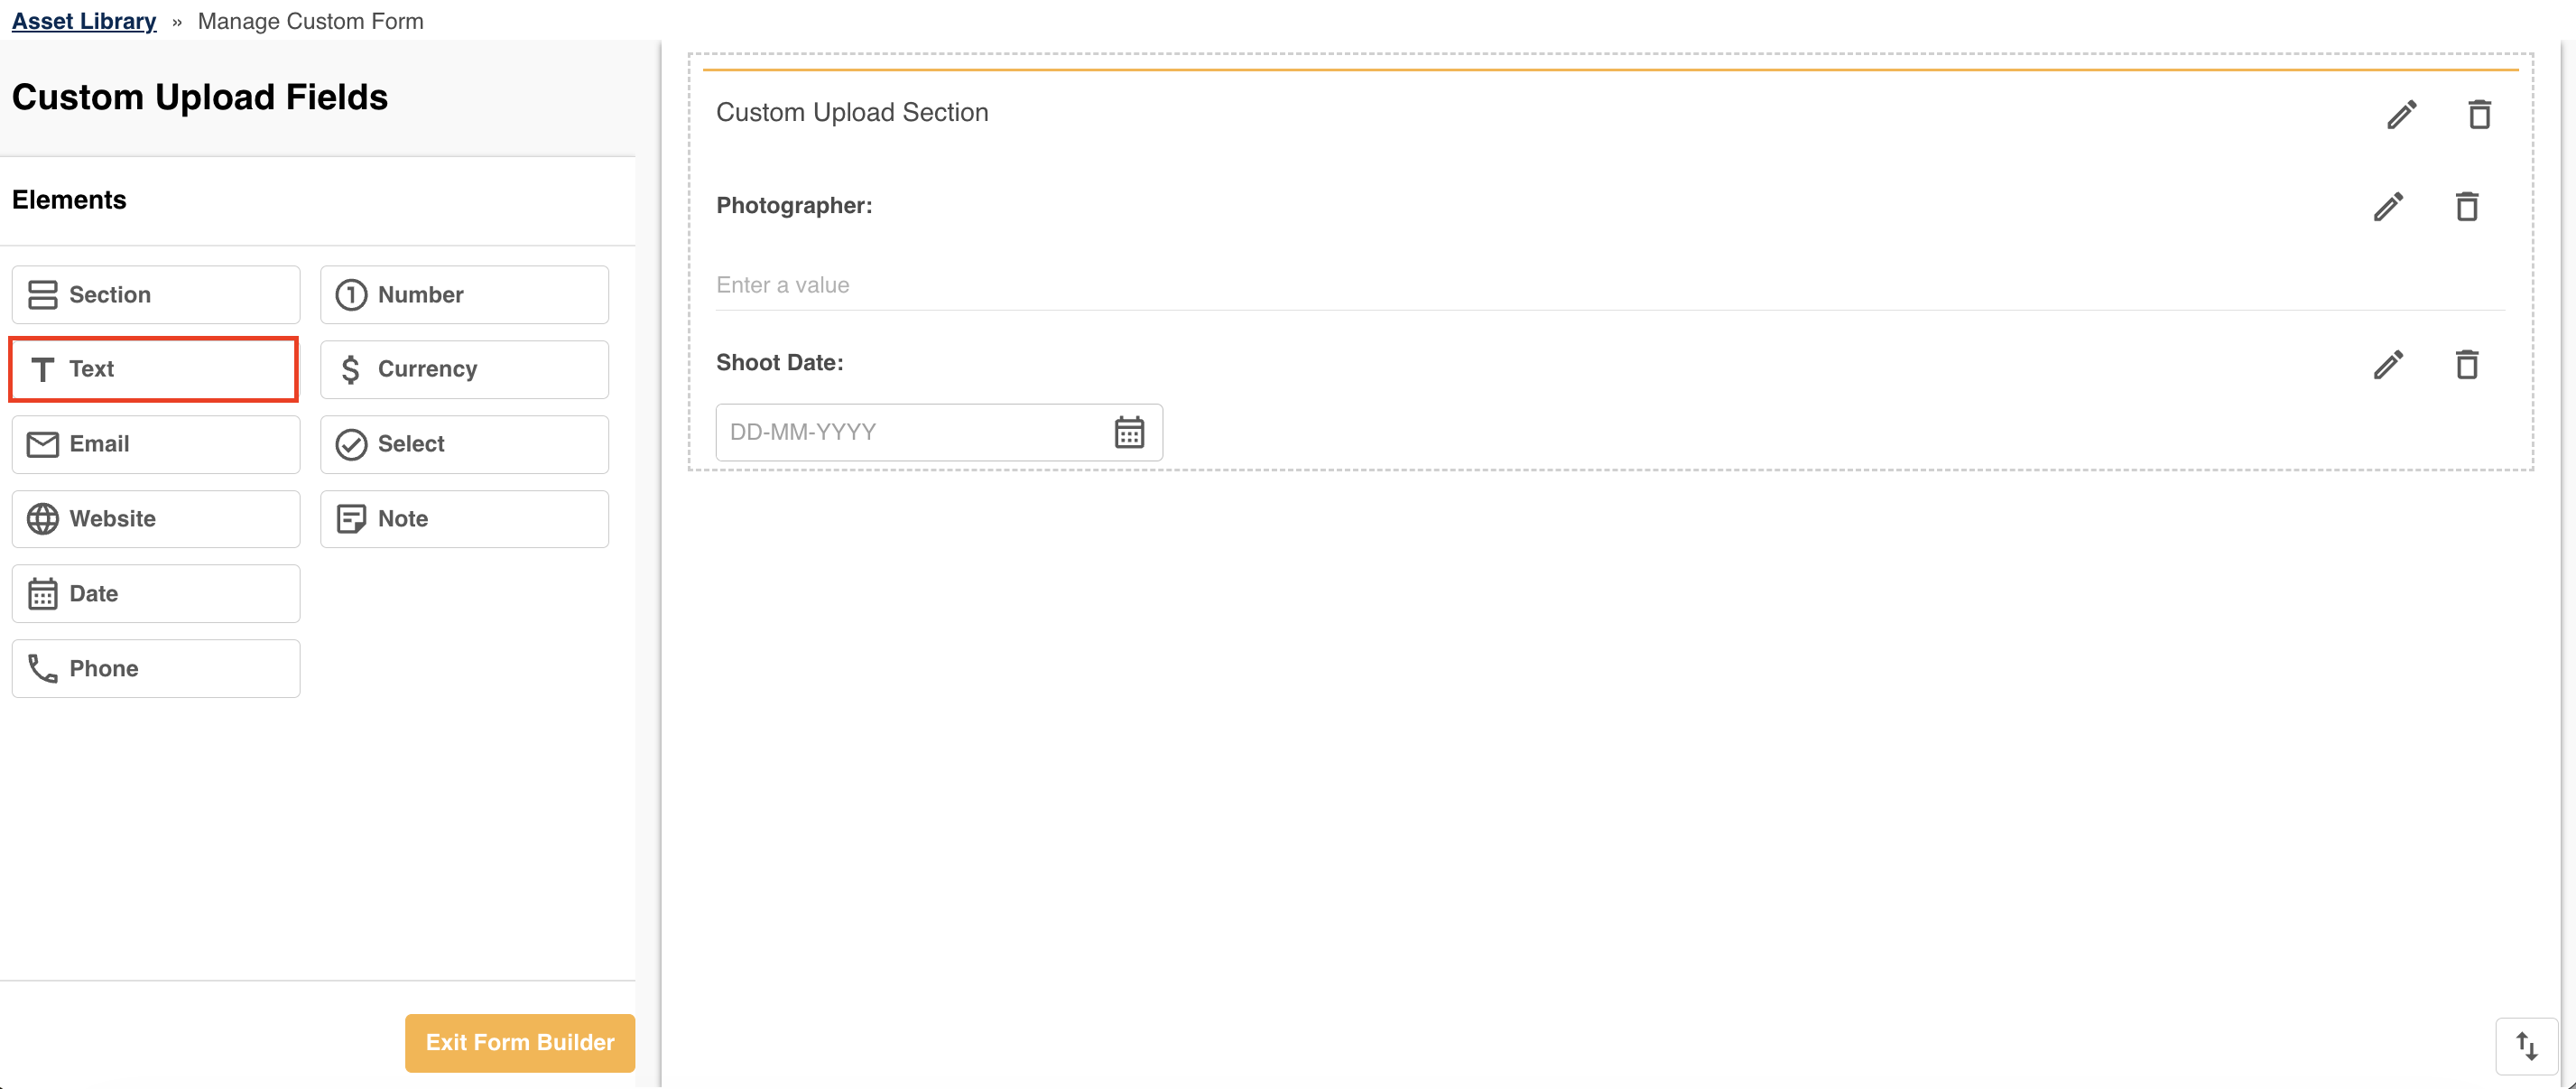Add a Website element
The width and height of the screenshot is (2576, 1089).
(156, 519)
